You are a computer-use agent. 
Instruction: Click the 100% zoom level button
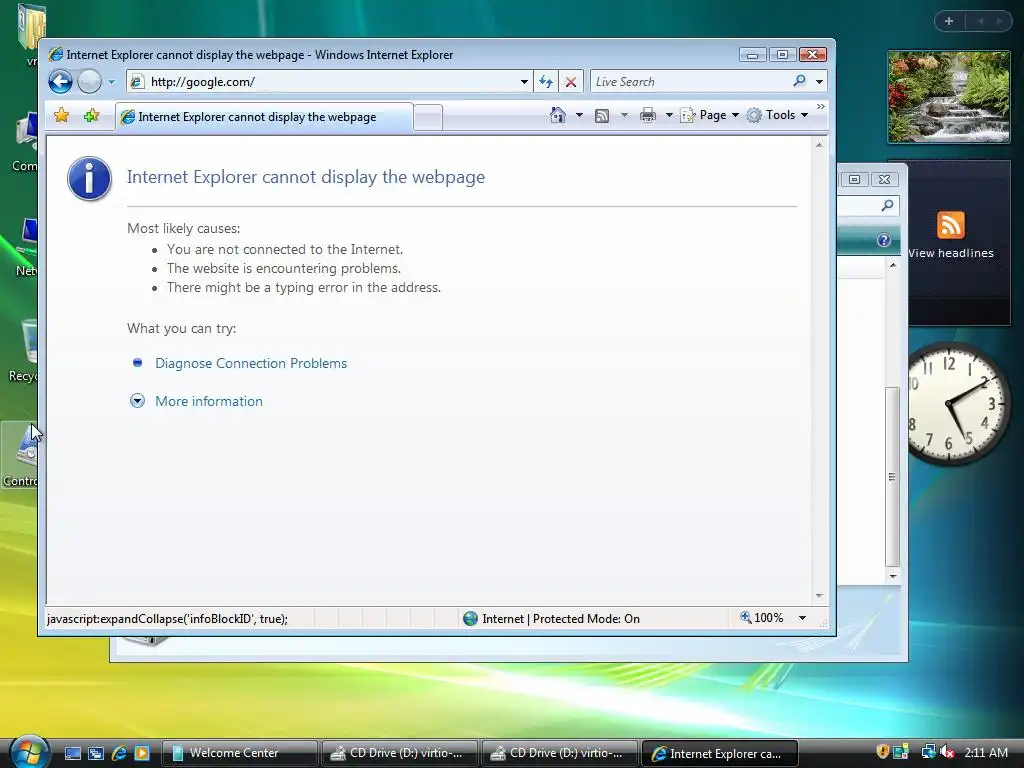[761, 618]
